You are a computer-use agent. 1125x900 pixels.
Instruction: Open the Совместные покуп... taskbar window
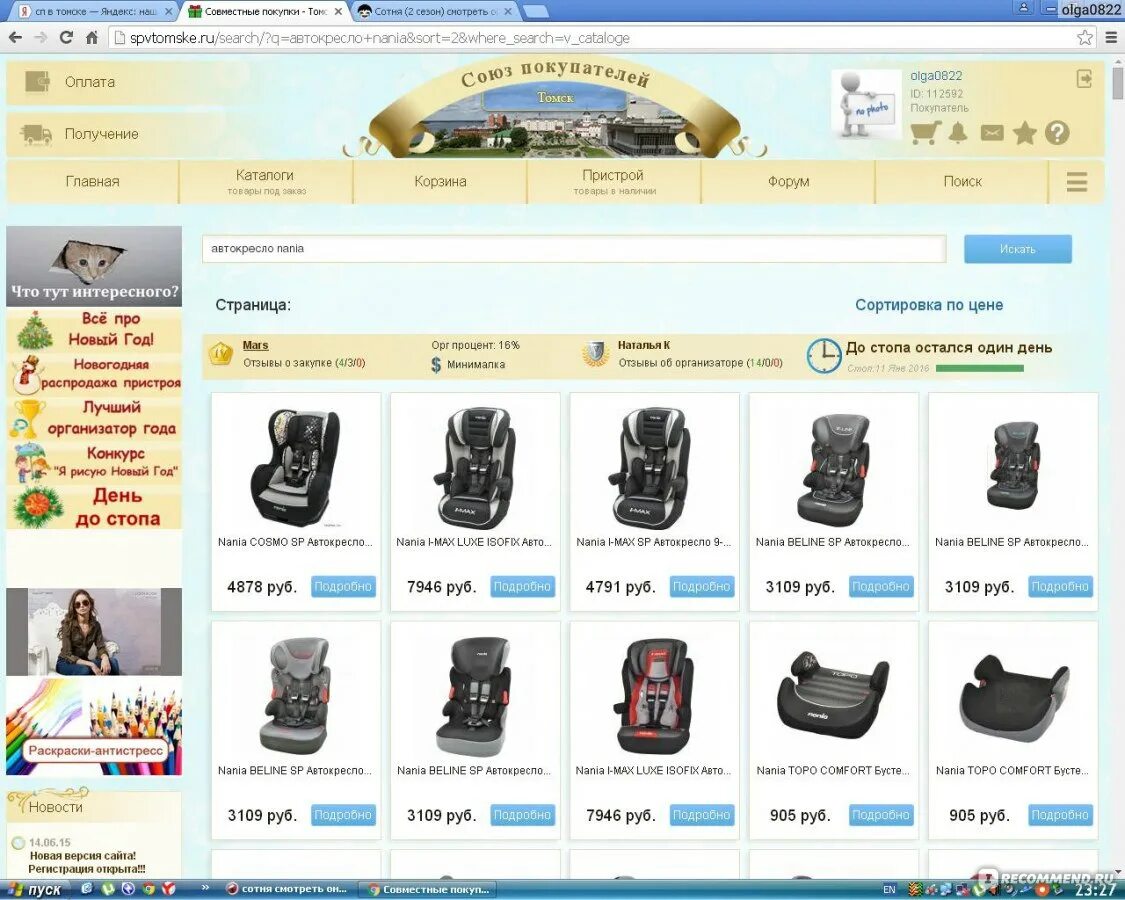coord(428,890)
